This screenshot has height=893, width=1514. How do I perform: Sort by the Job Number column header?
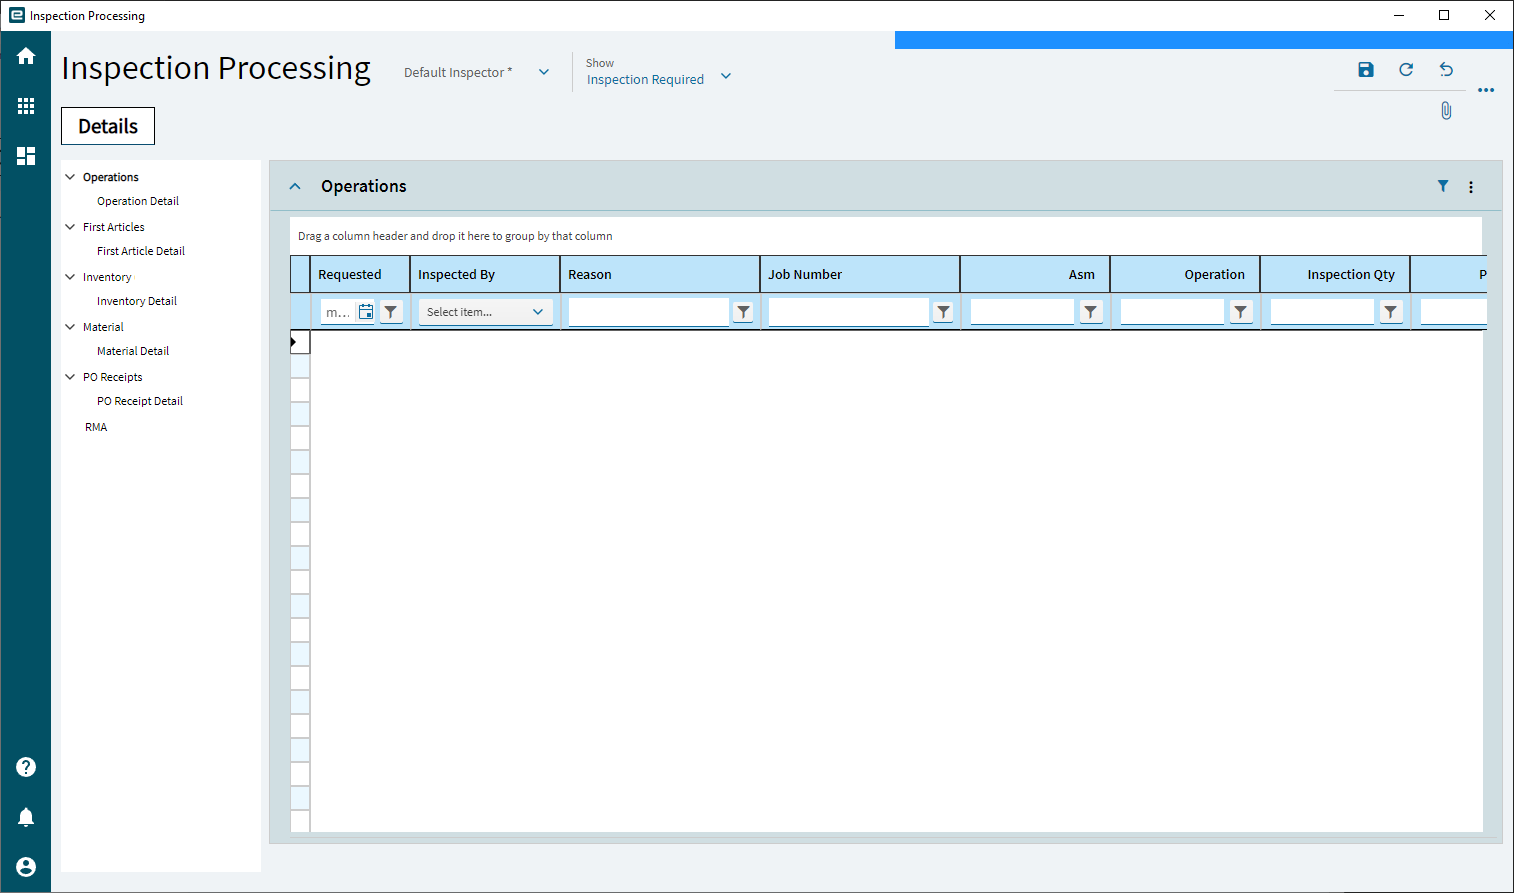860,274
